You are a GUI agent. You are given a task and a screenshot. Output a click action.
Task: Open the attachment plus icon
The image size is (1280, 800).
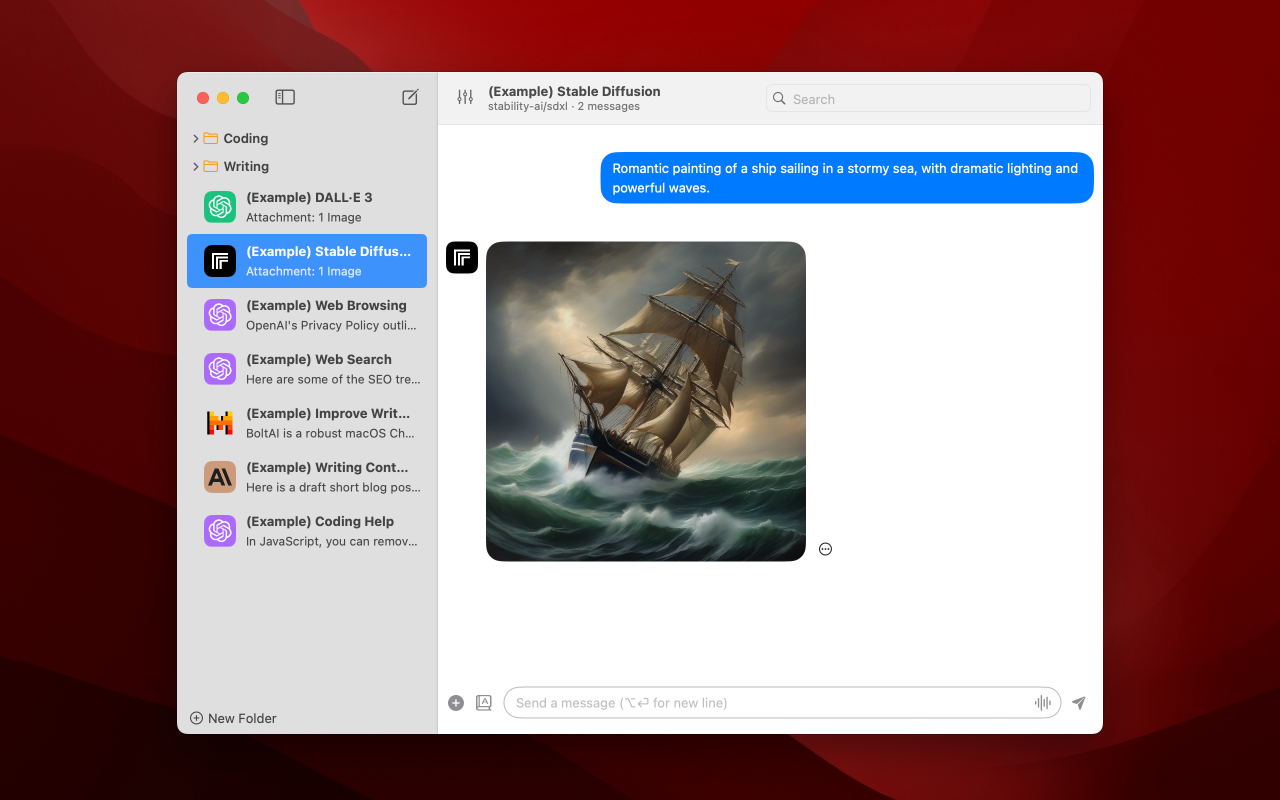[x=456, y=703]
